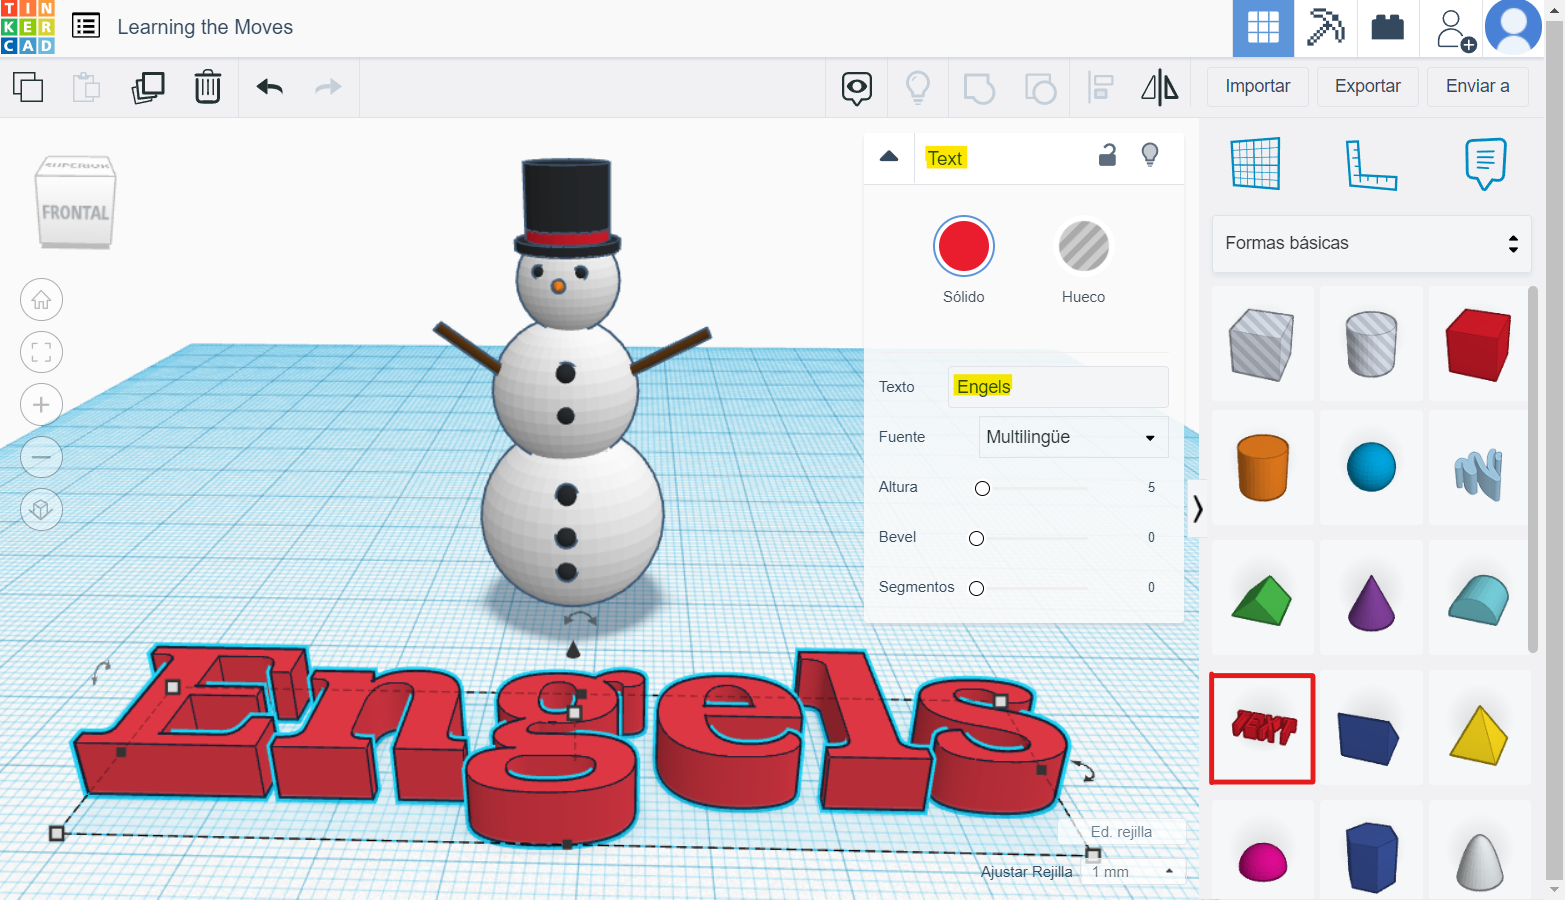Open the show all view icon

[857, 88]
